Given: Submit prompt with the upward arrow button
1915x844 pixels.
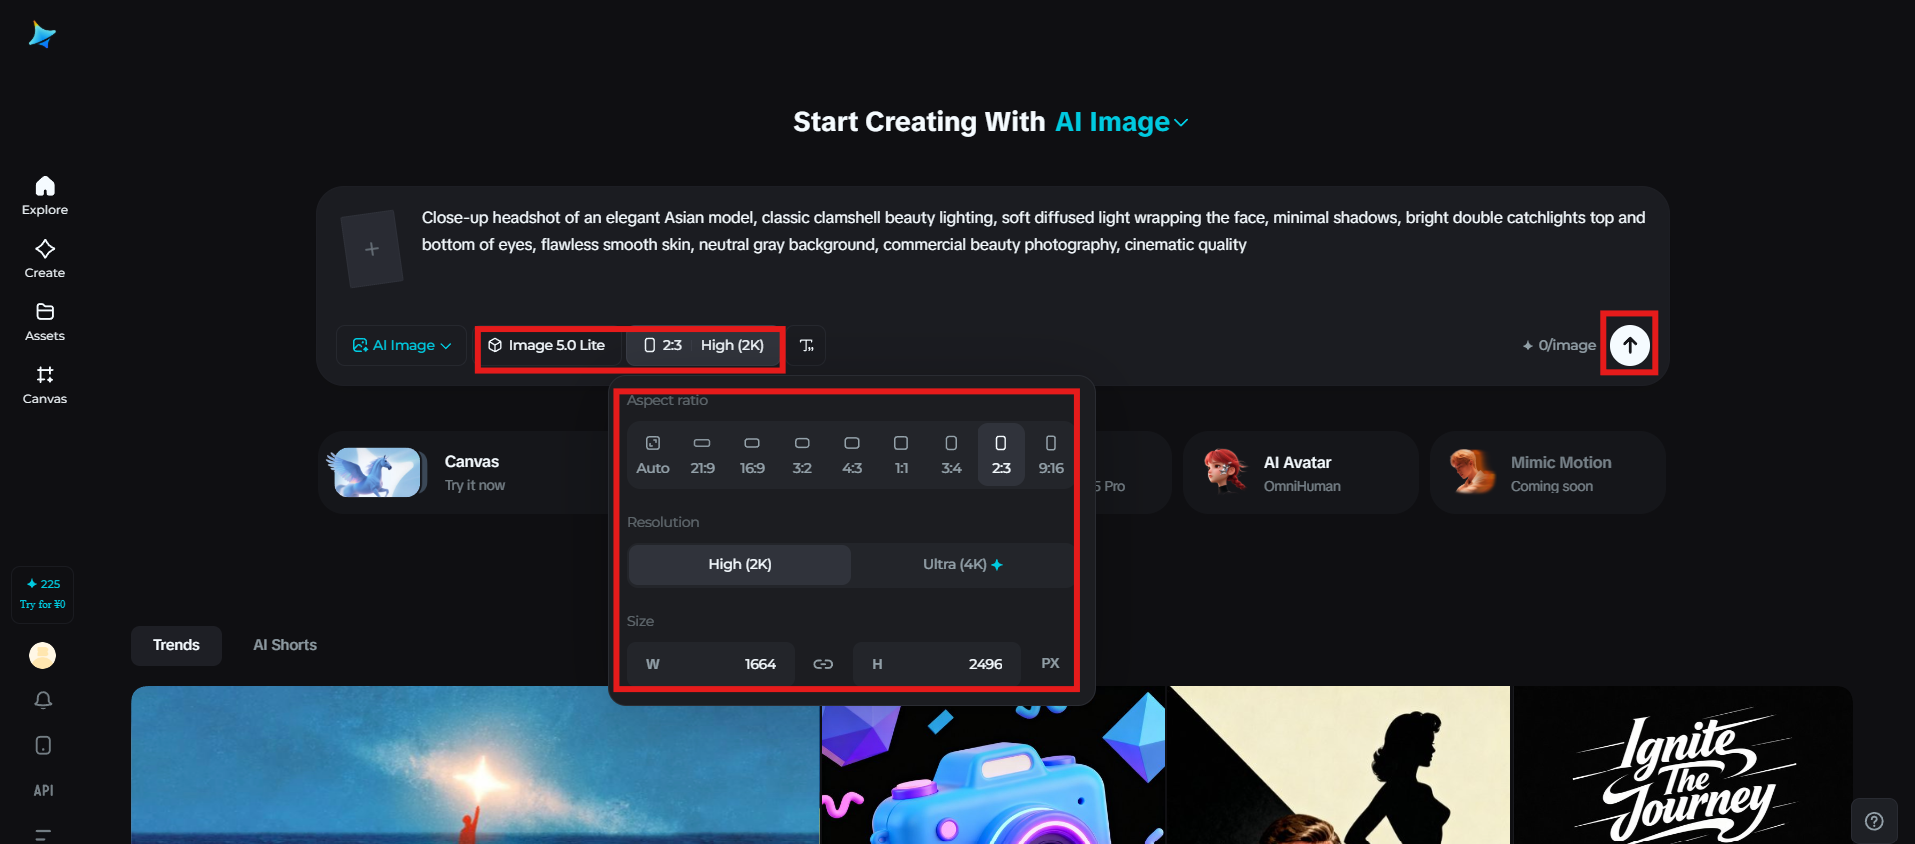Looking at the screenshot, I should pyautogui.click(x=1630, y=345).
